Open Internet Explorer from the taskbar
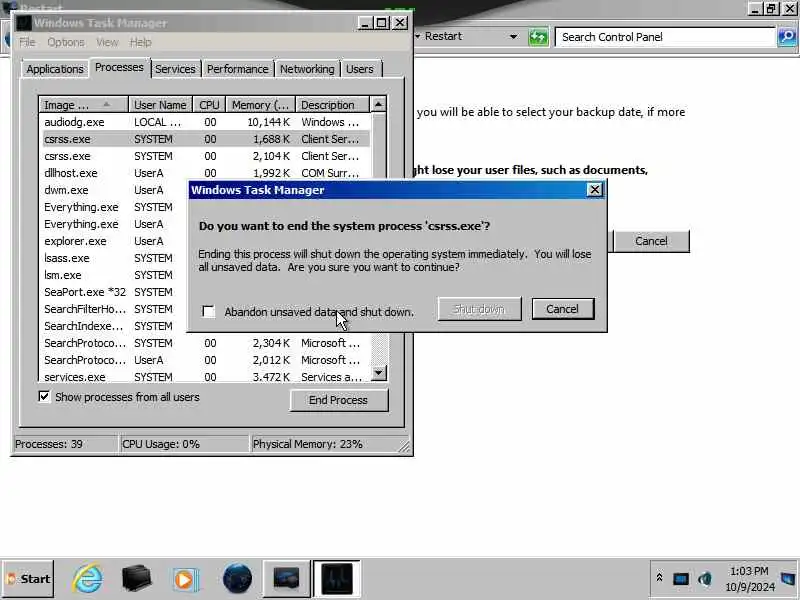Screen dimensions: 800x600 coord(88,579)
